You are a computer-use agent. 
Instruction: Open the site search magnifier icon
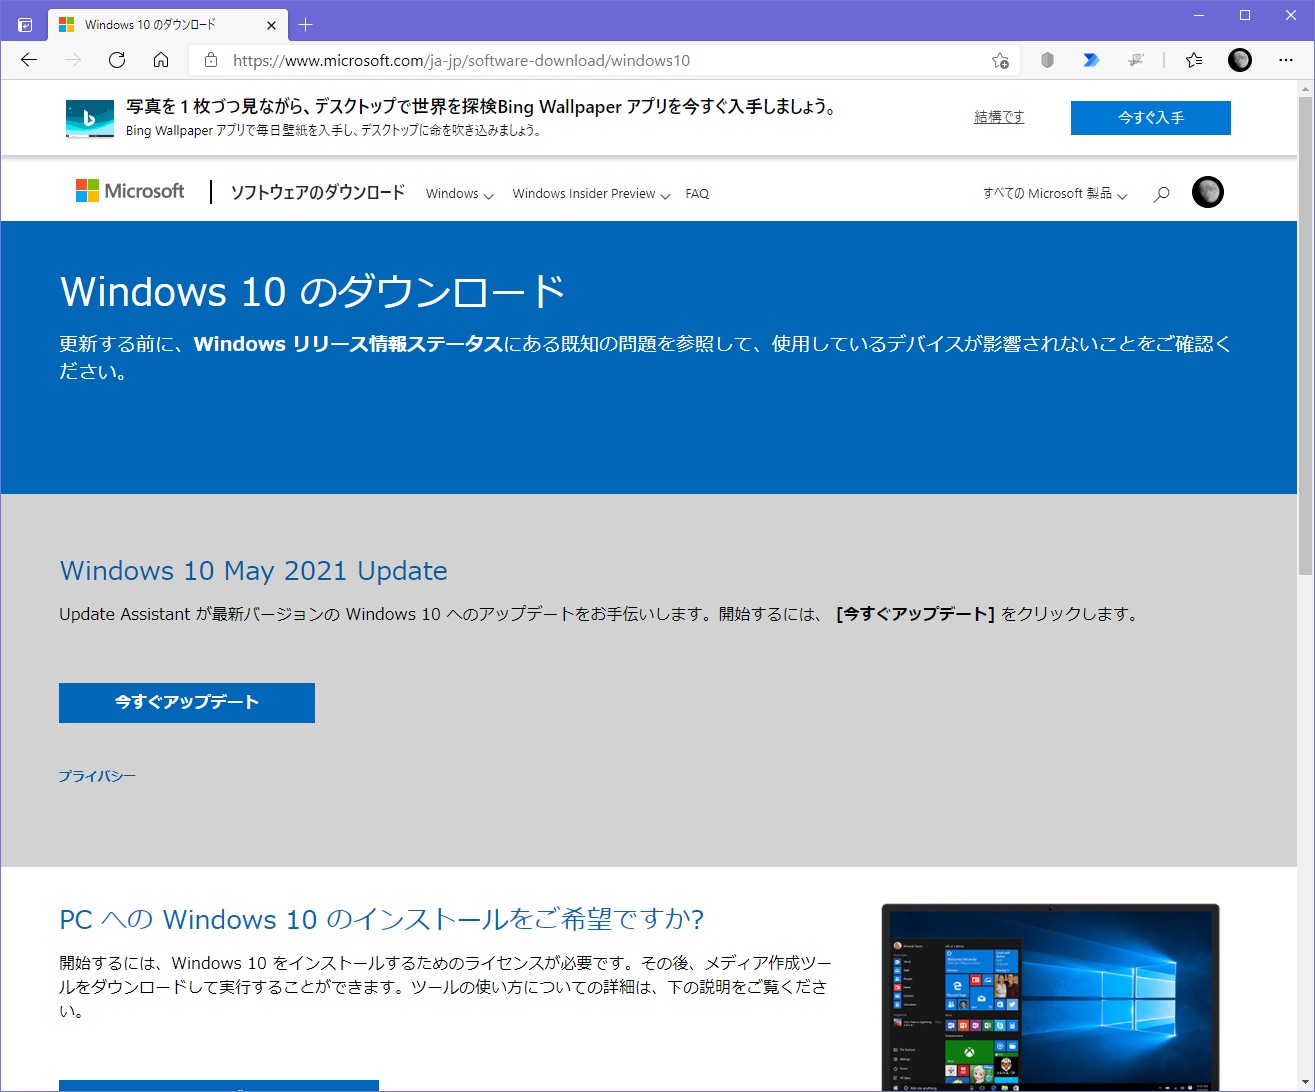[1161, 194]
